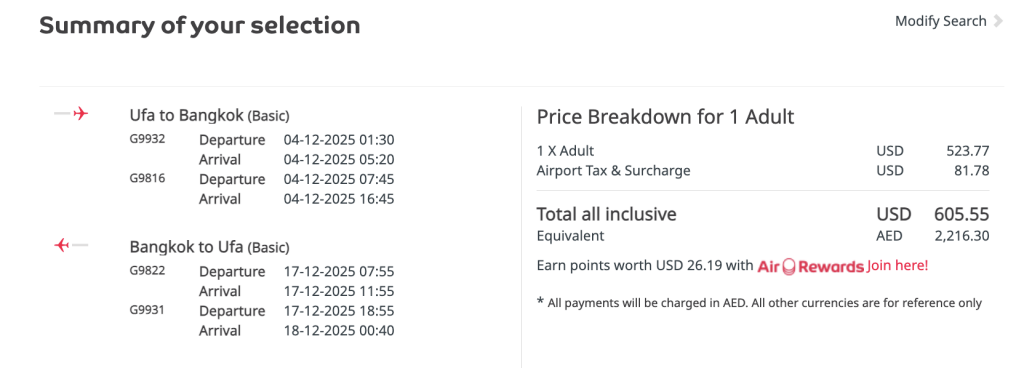Click the return red airplane icon
1024x368 pixels.
63,245
